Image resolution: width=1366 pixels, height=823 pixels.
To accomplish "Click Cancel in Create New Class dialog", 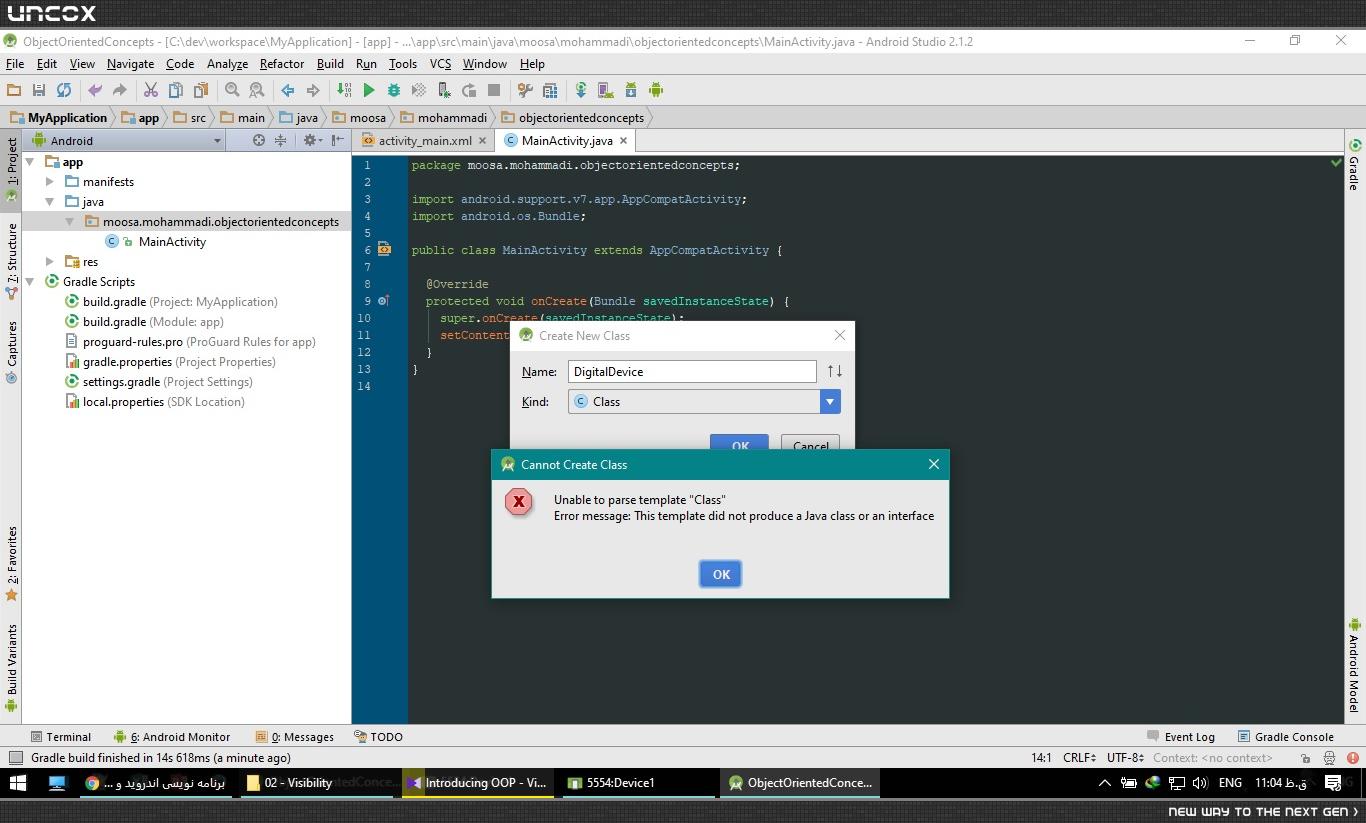I will (x=810, y=443).
